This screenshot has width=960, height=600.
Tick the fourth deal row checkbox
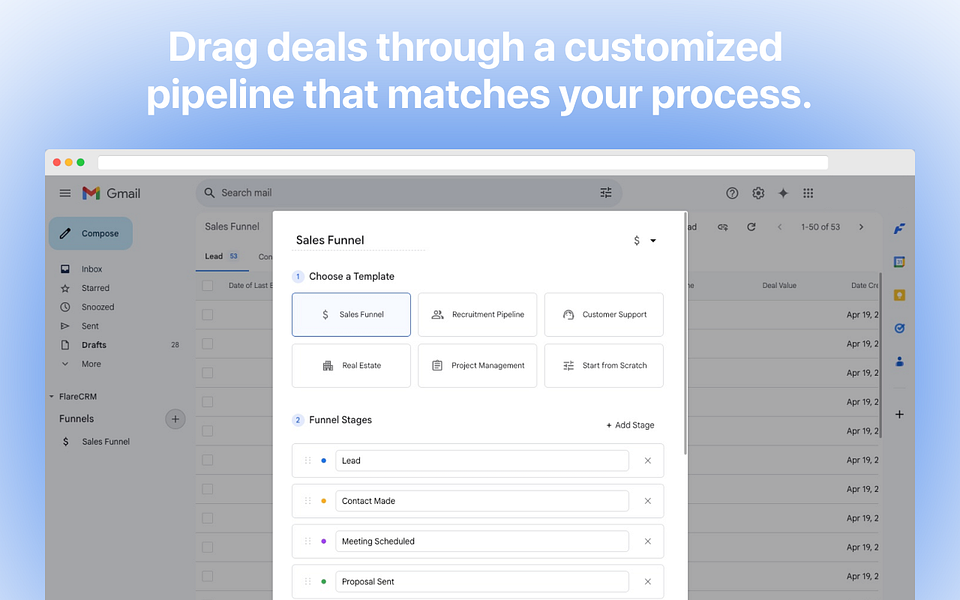208,402
